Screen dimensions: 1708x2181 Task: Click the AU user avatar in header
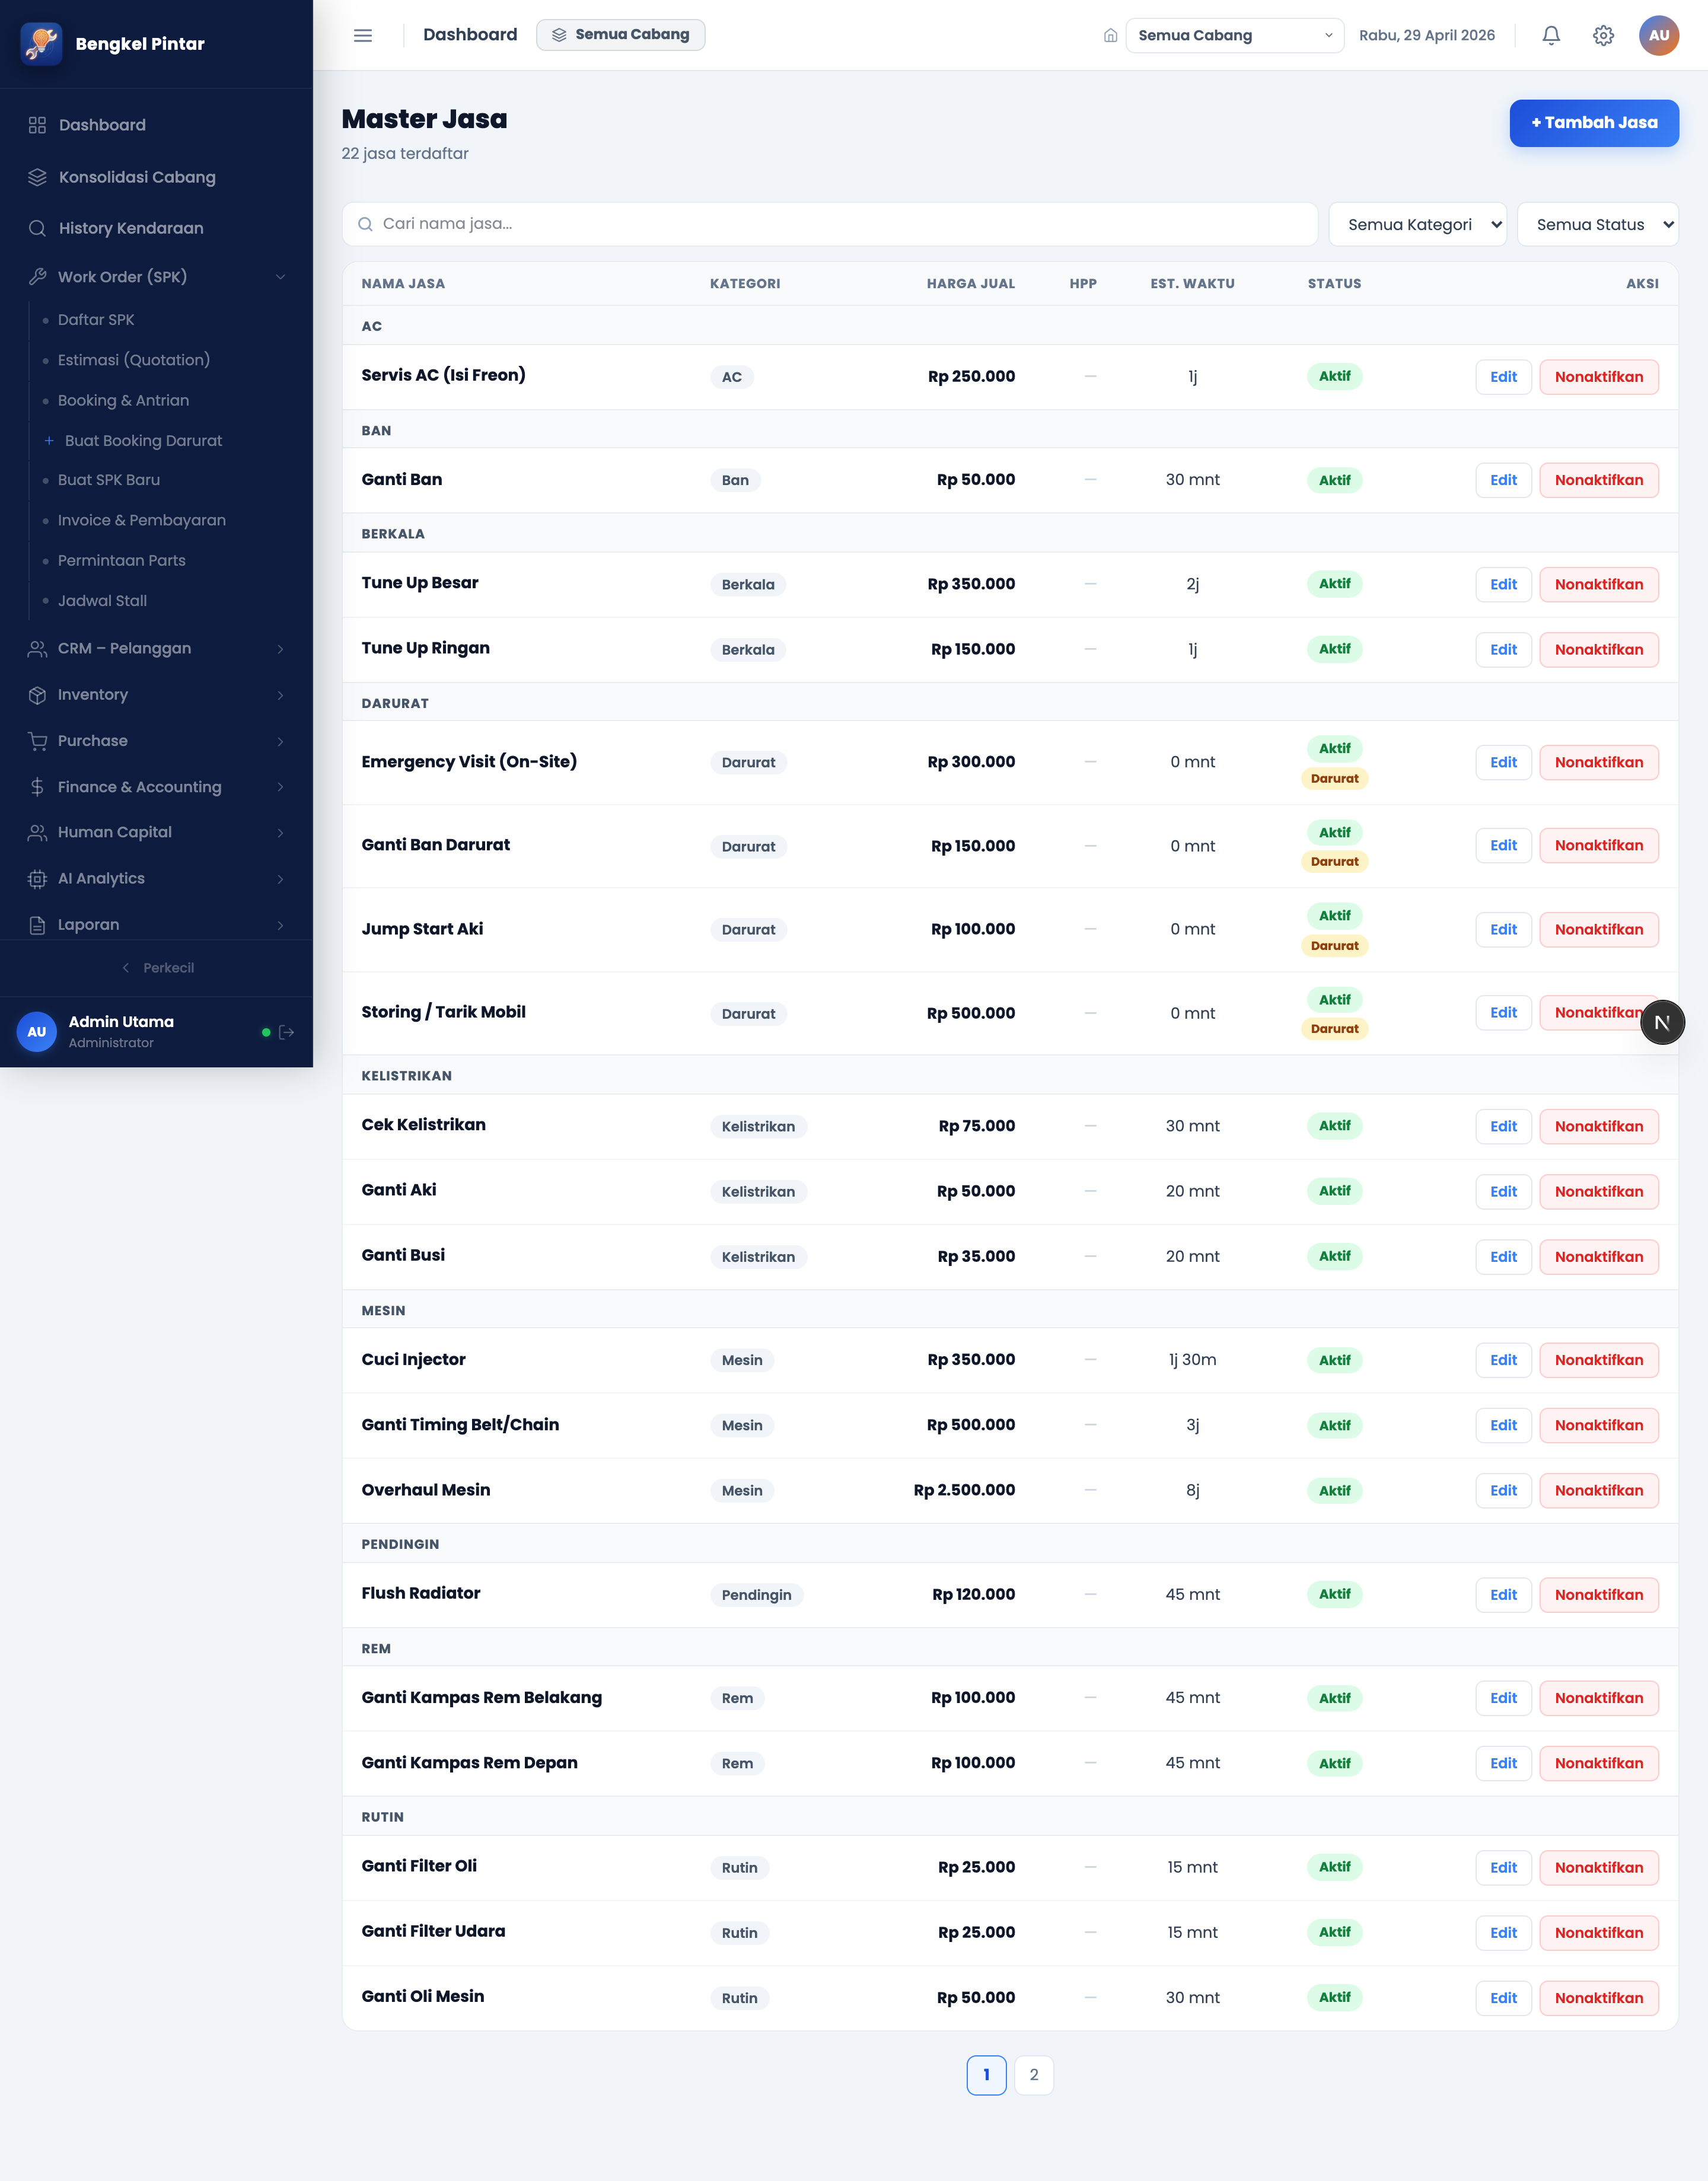[1658, 35]
